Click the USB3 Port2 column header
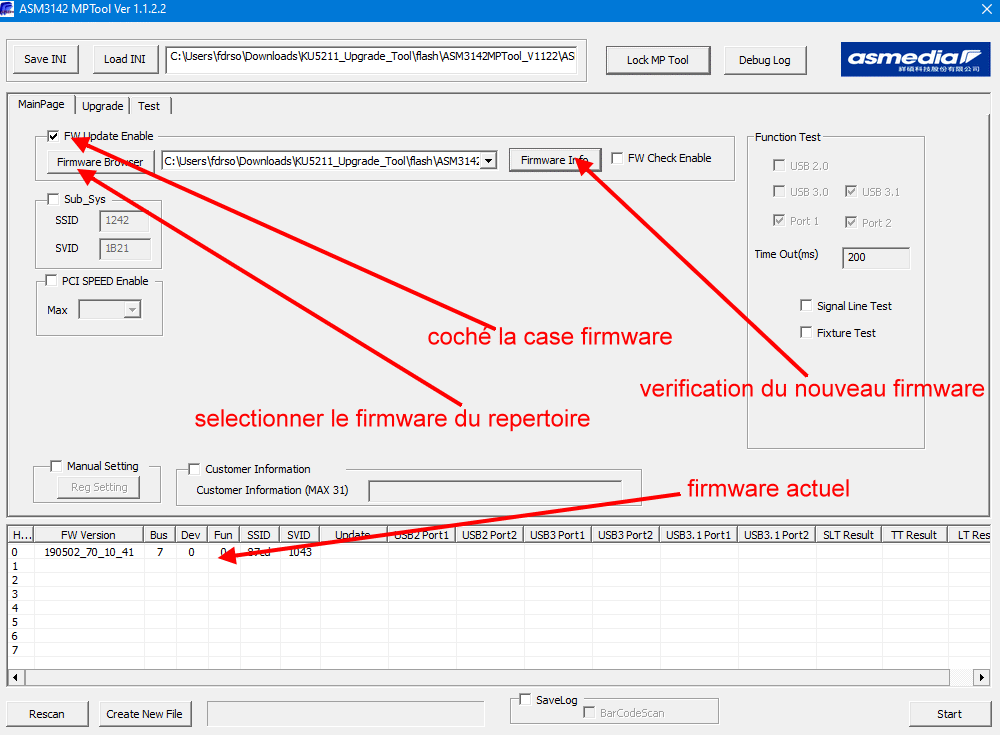The height and width of the screenshot is (735, 1000). (626, 535)
